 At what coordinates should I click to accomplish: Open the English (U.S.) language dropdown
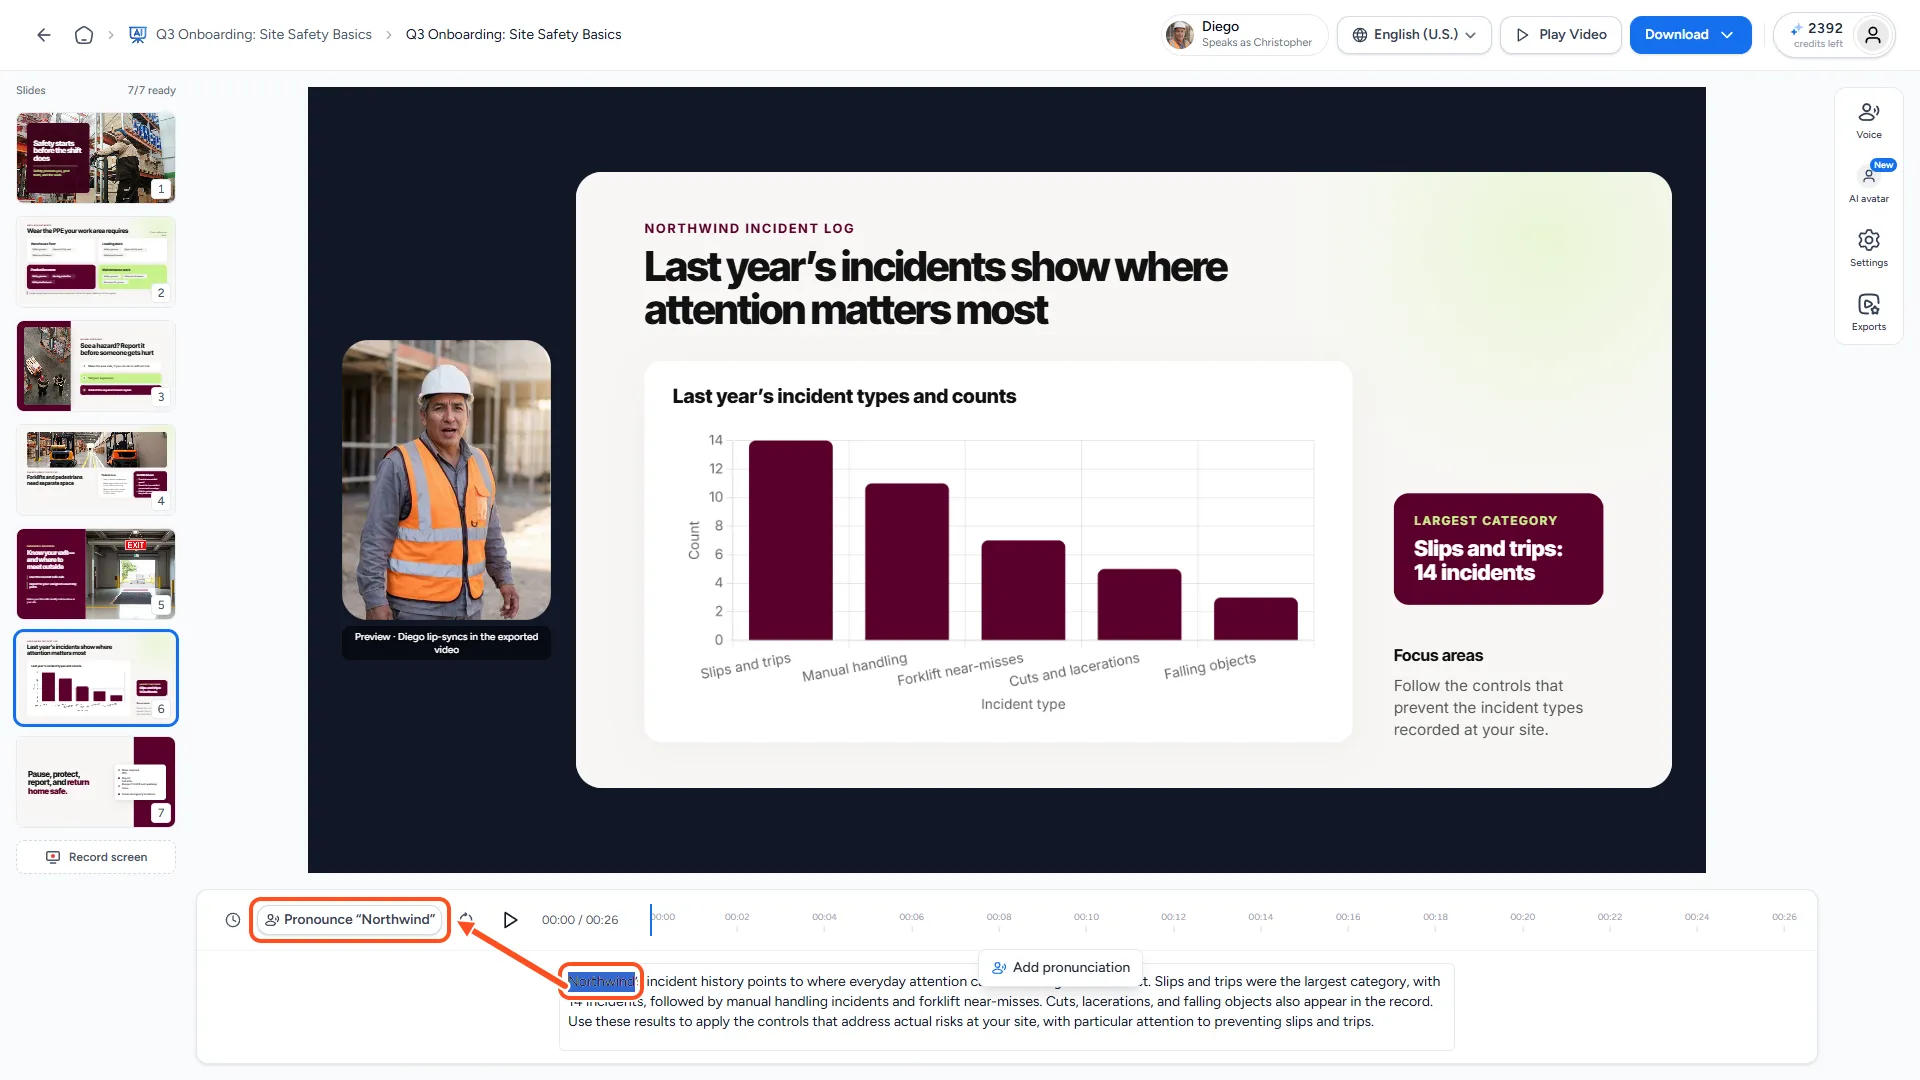coord(1414,35)
